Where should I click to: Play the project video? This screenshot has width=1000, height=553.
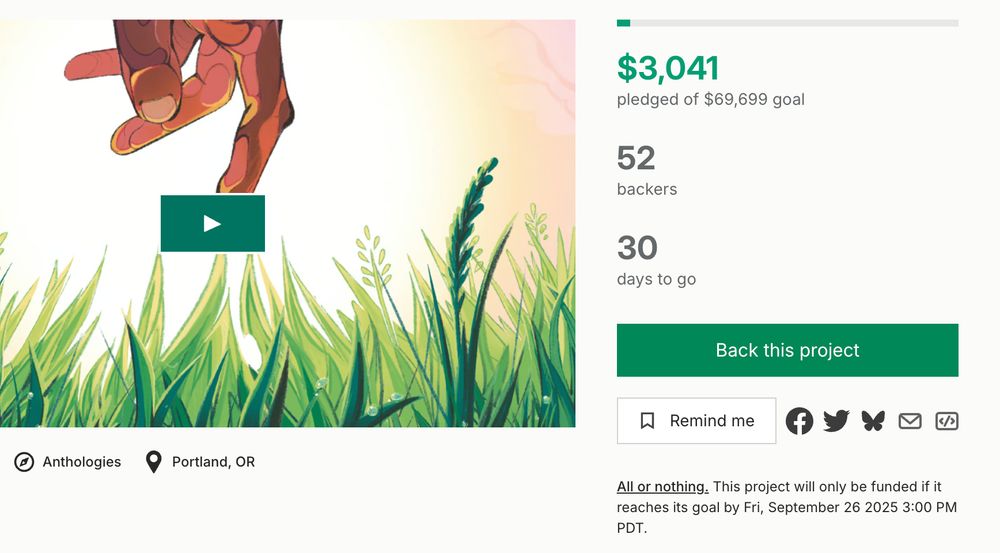click(x=212, y=223)
